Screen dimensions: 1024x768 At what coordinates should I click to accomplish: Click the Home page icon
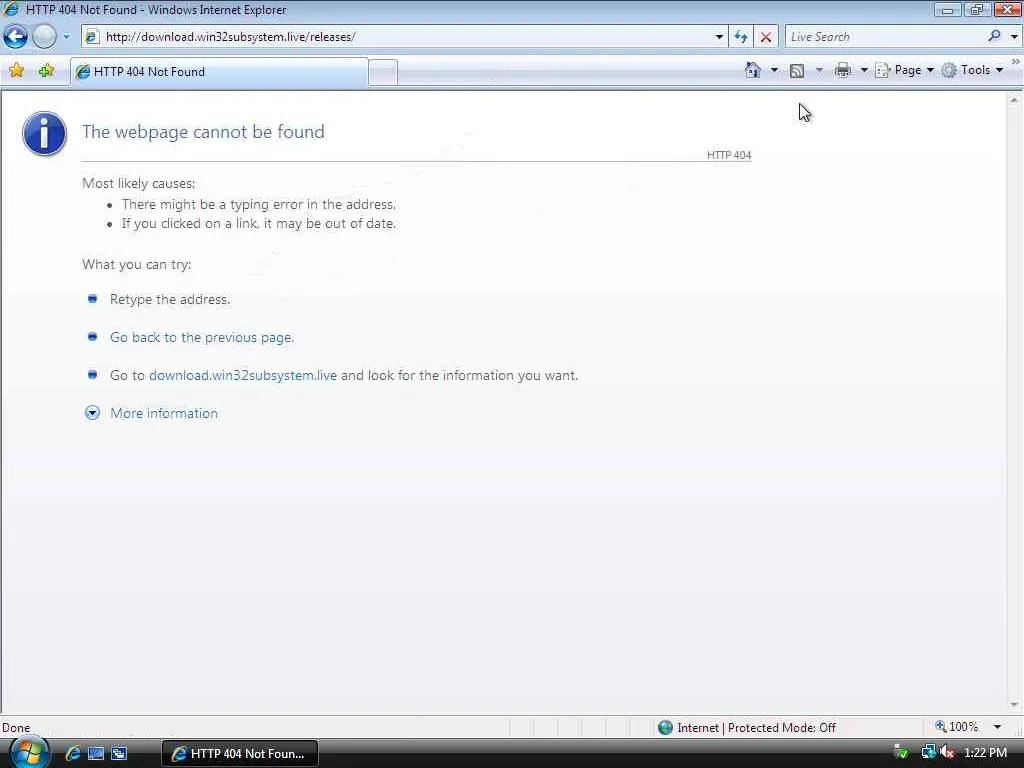point(753,70)
